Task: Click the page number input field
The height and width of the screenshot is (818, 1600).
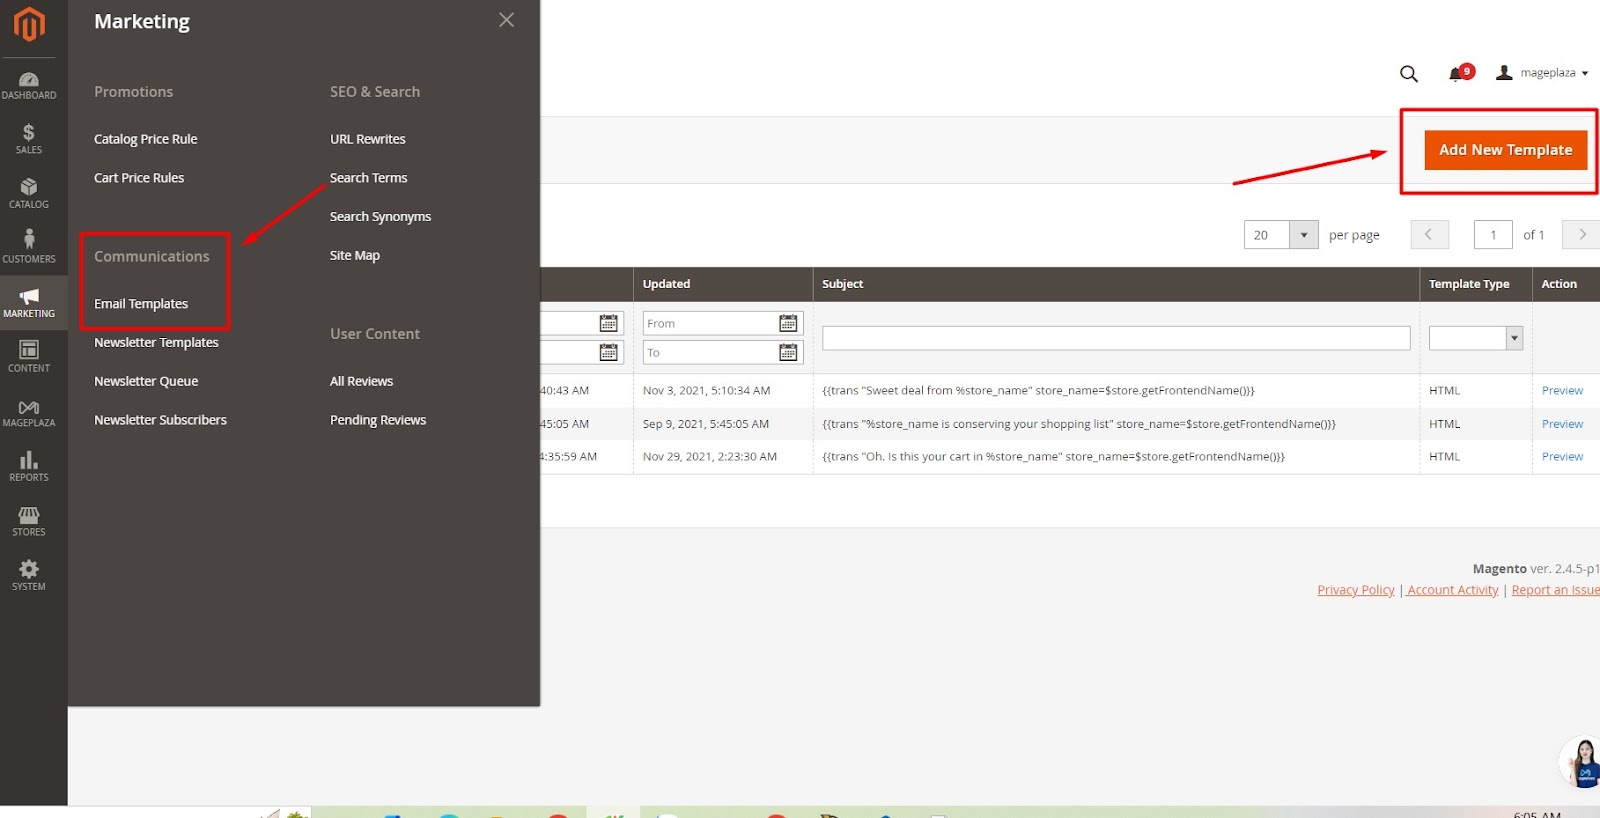Action: [1493, 235]
